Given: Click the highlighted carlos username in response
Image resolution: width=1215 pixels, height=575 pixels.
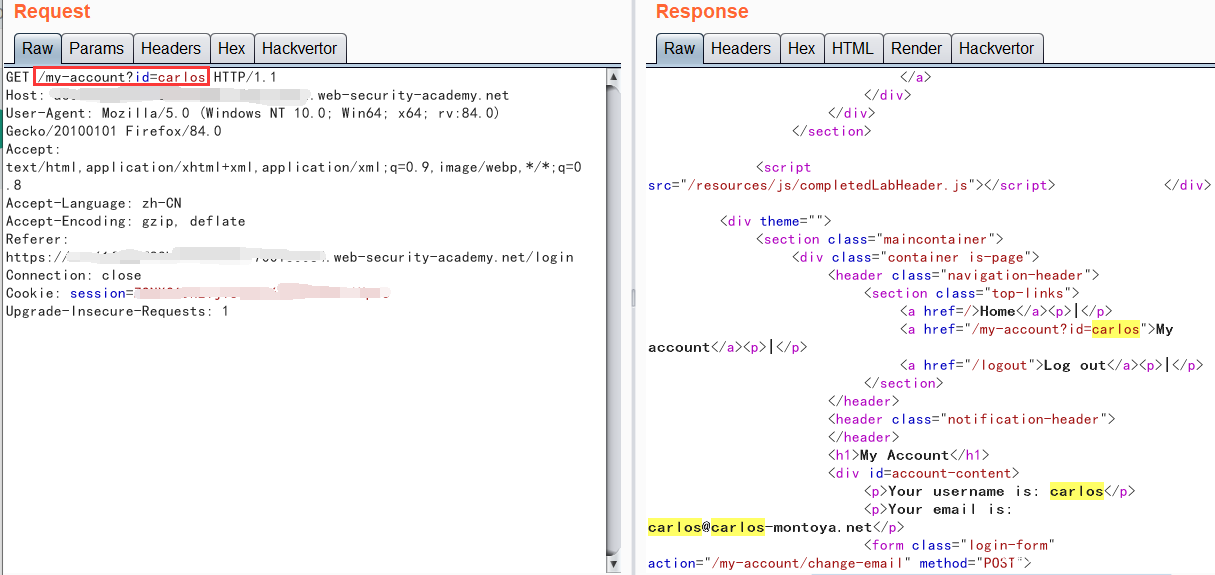Looking at the screenshot, I should tap(1076, 491).
